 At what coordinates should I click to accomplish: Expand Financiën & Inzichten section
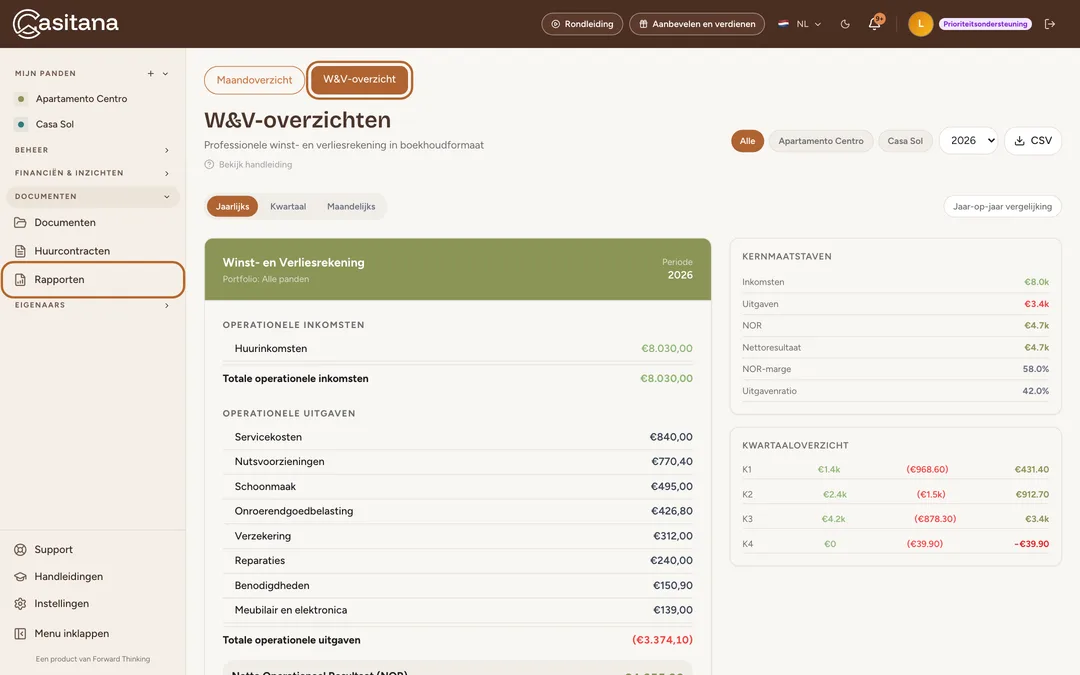(92, 173)
